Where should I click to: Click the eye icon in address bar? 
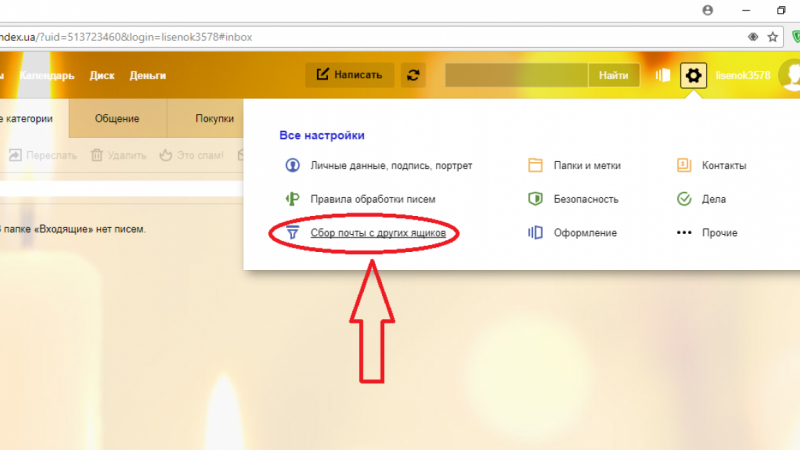[x=753, y=37]
